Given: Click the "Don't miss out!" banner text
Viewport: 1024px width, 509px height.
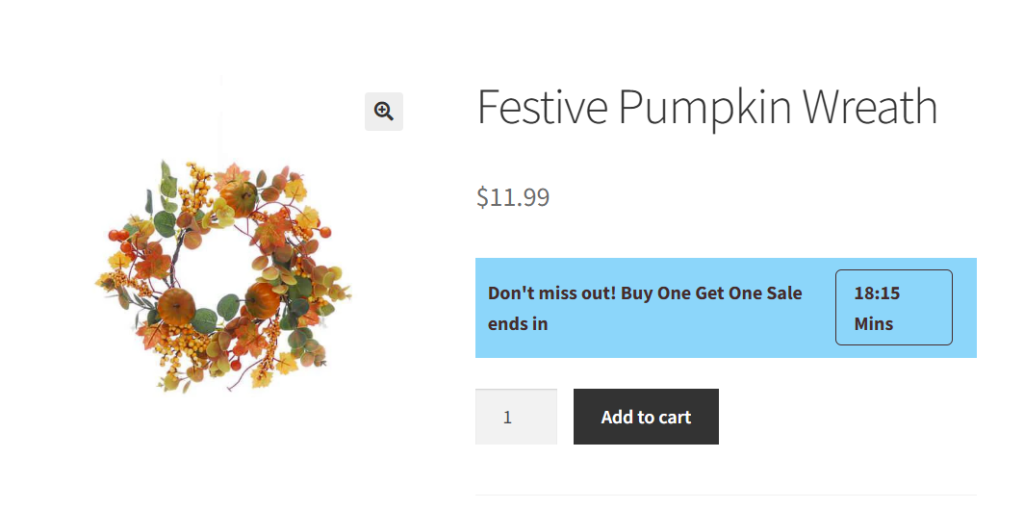Looking at the screenshot, I should (551, 293).
